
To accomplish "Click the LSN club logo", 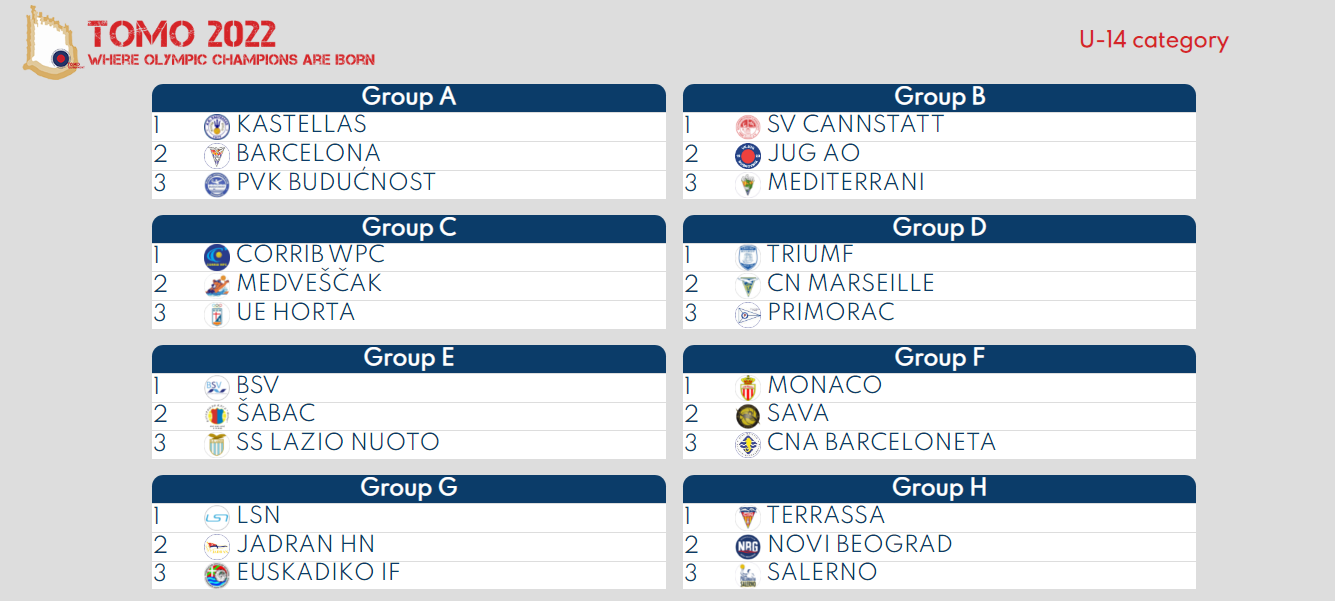I will click(x=217, y=517).
